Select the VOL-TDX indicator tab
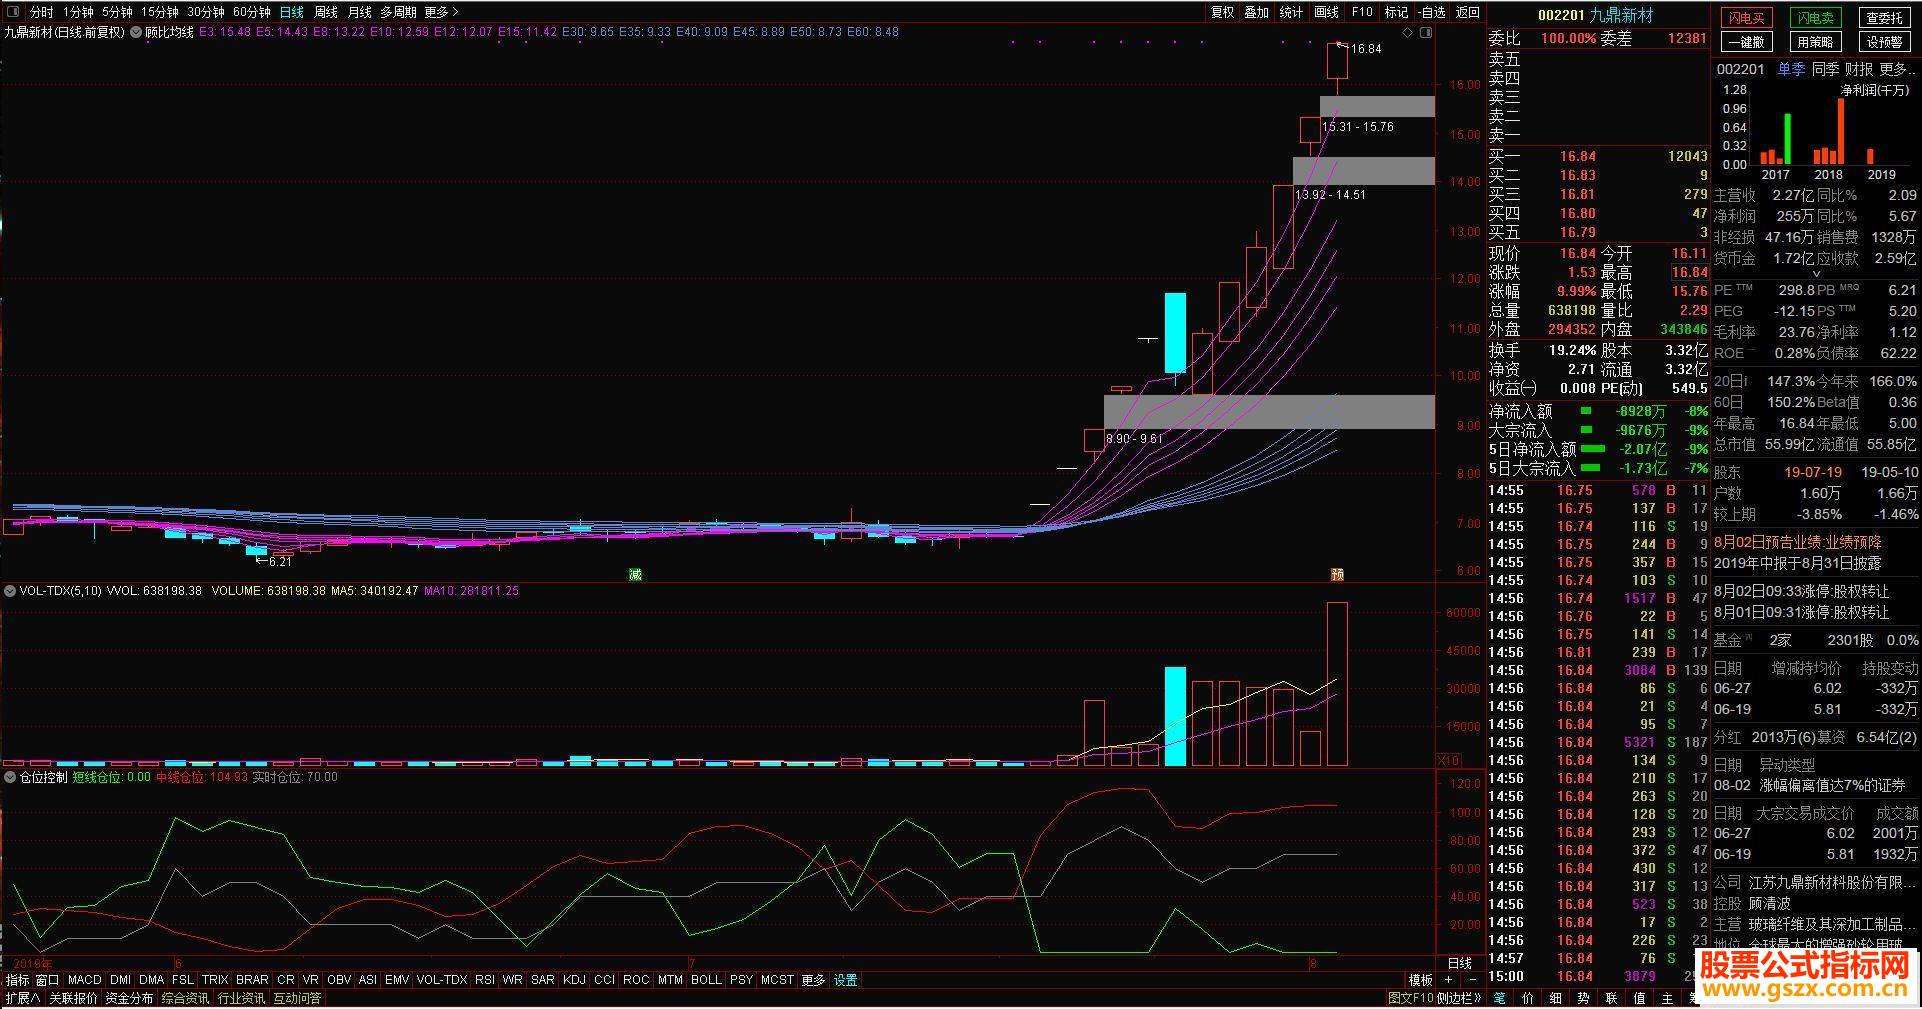 tap(442, 980)
